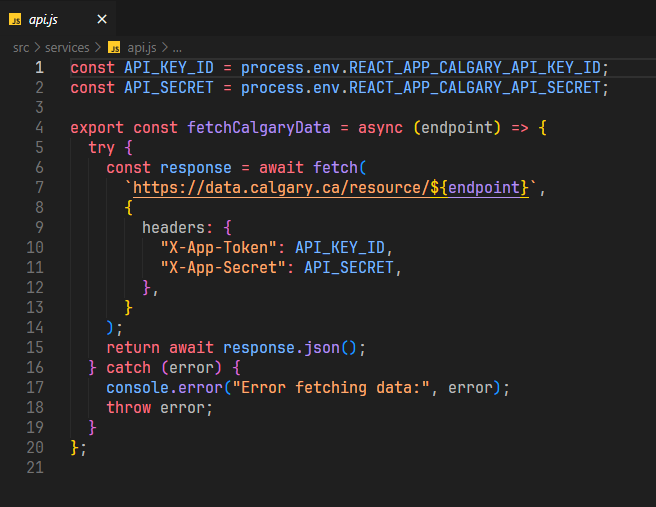656x507 pixels.
Task: Click the JS file icon in api.js tab
Action: [15, 19]
